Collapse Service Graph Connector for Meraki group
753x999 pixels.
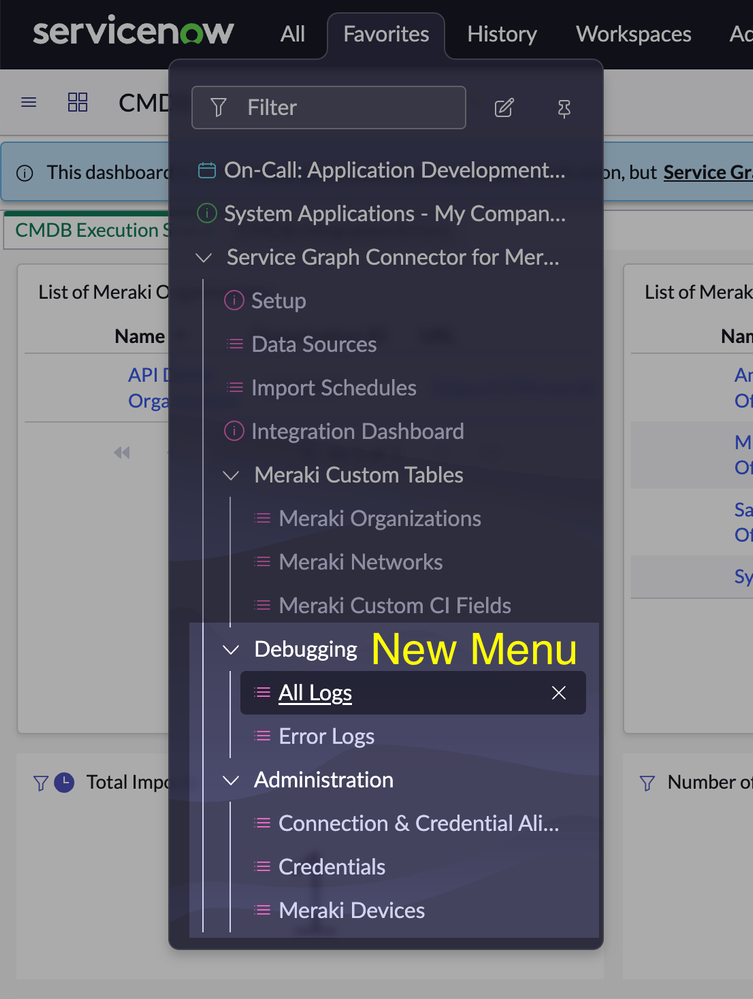pos(204,257)
